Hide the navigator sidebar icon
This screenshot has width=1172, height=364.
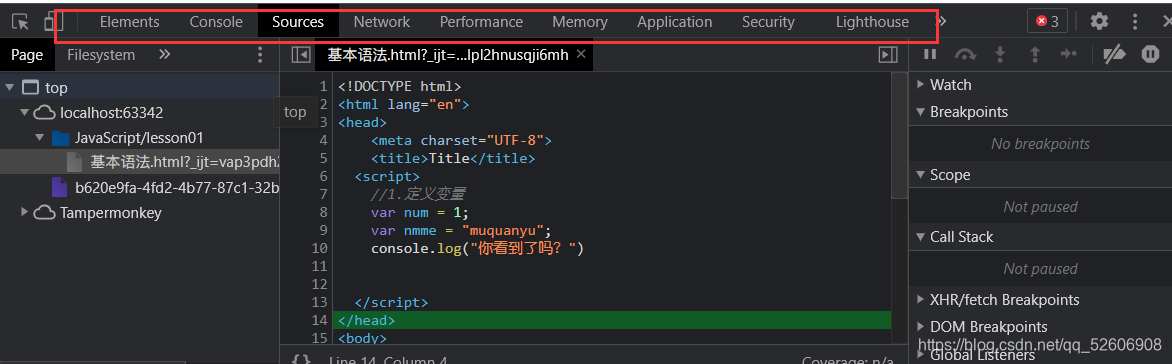click(300, 55)
